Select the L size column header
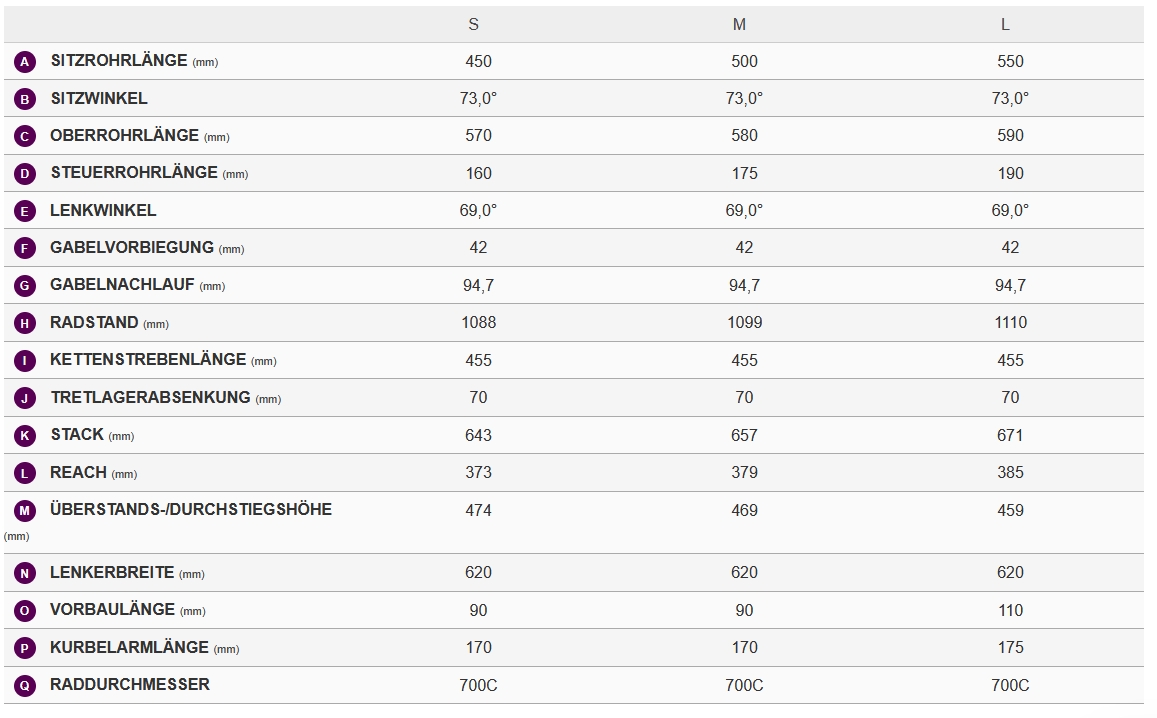This screenshot has width=1157, height=718. click(x=1005, y=25)
